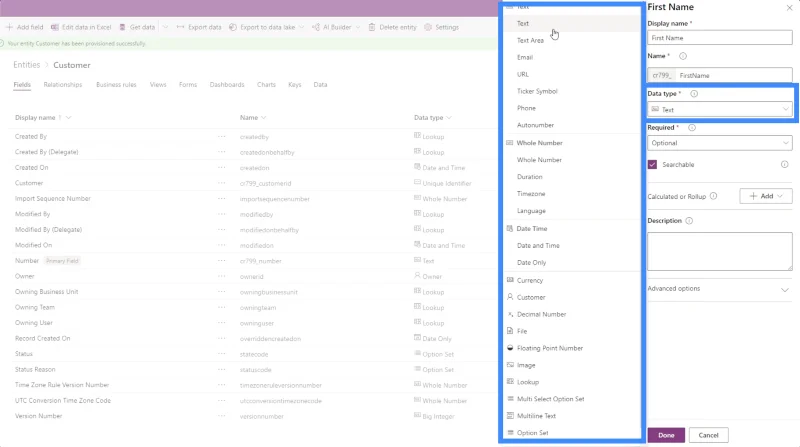Switch to the Forms tab
Viewport: 800px width, 447px height.
(188, 85)
